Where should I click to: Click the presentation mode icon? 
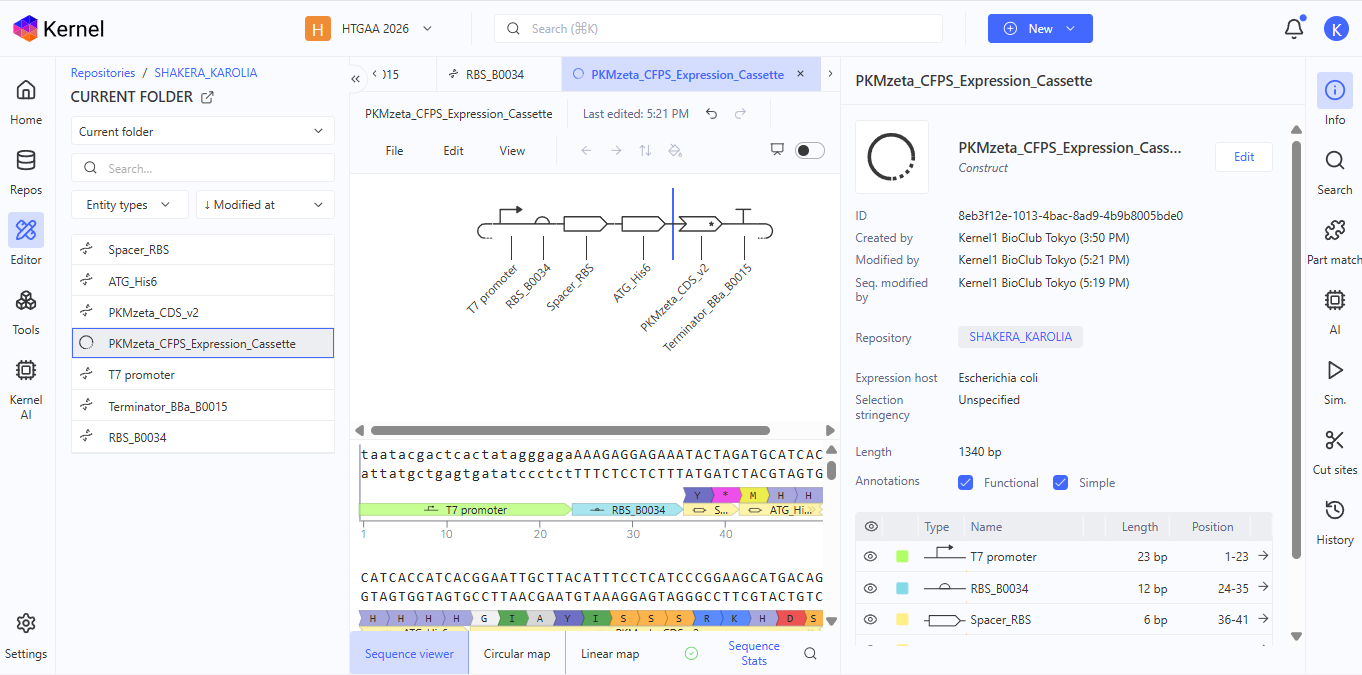[x=777, y=150]
